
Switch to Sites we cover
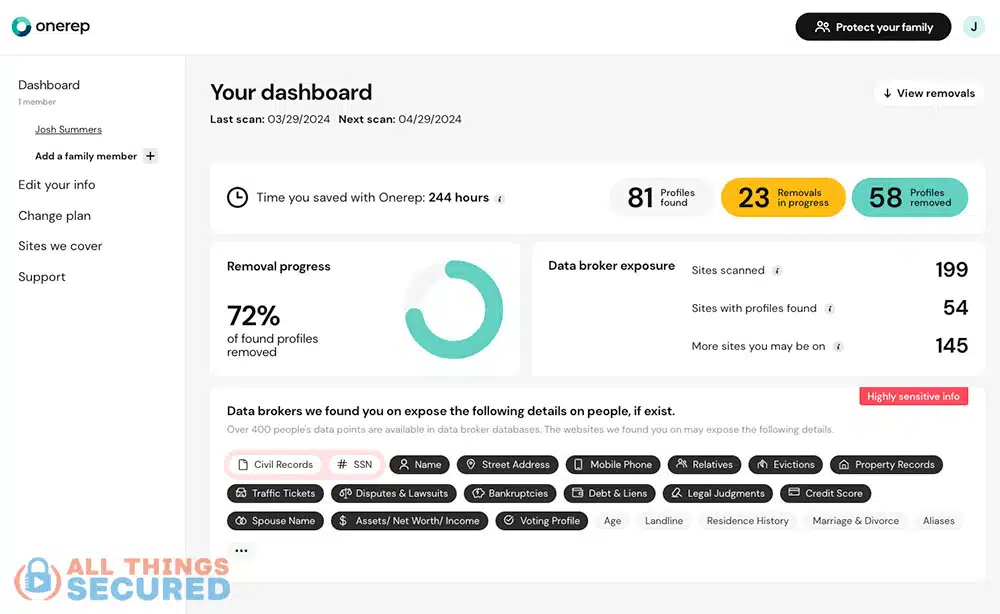tap(59, 246)
